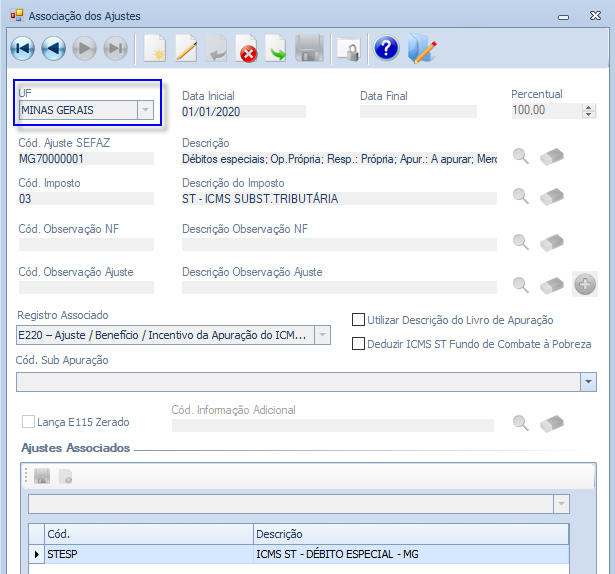Enable Utilizar Descrição do Livro de Apuração

[358, 320]
